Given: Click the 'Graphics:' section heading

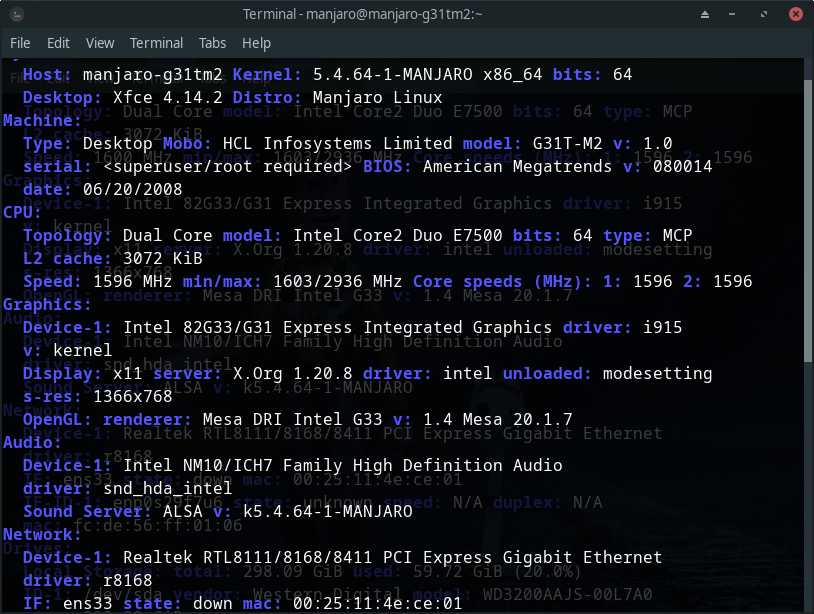Looking at the screenshot, I should (x=47, y=304).
